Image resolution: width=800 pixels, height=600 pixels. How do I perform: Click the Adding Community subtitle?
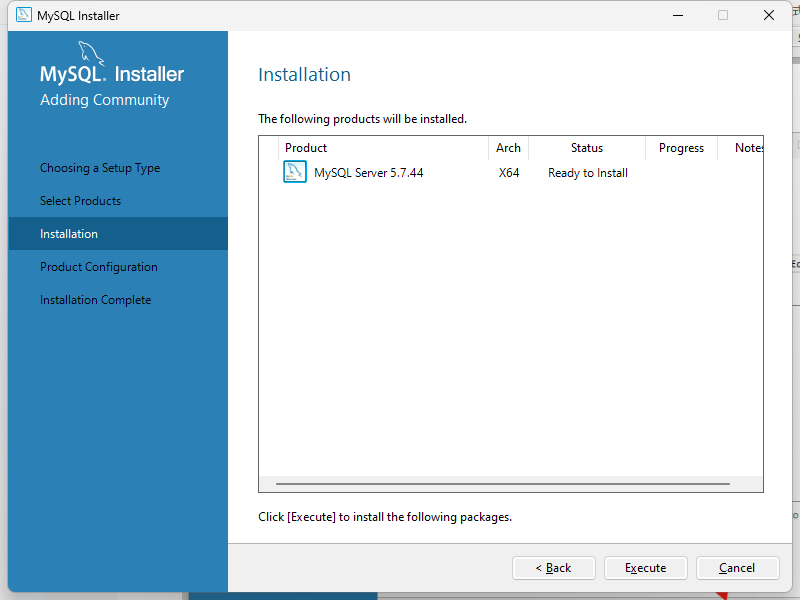coord(105,100)
